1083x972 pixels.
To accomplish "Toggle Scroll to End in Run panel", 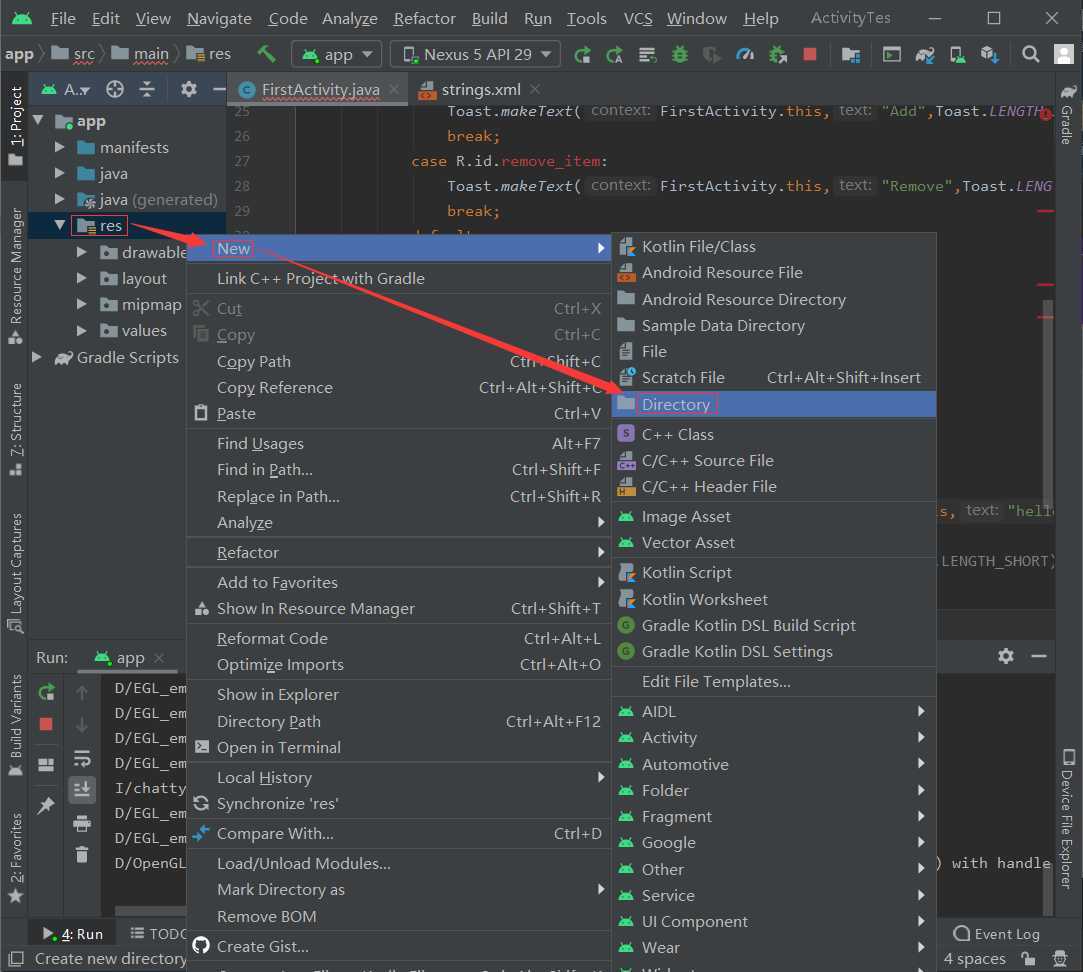I will (82, 789).
